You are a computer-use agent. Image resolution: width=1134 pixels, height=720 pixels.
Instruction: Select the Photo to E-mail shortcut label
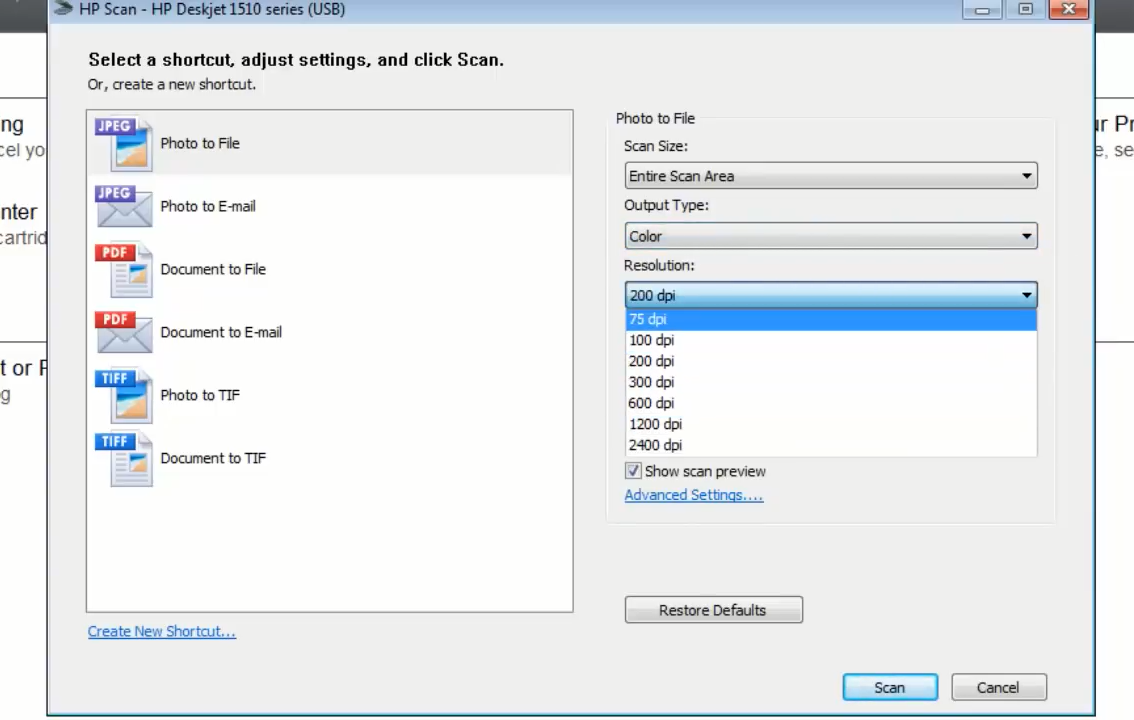[208, 206]
